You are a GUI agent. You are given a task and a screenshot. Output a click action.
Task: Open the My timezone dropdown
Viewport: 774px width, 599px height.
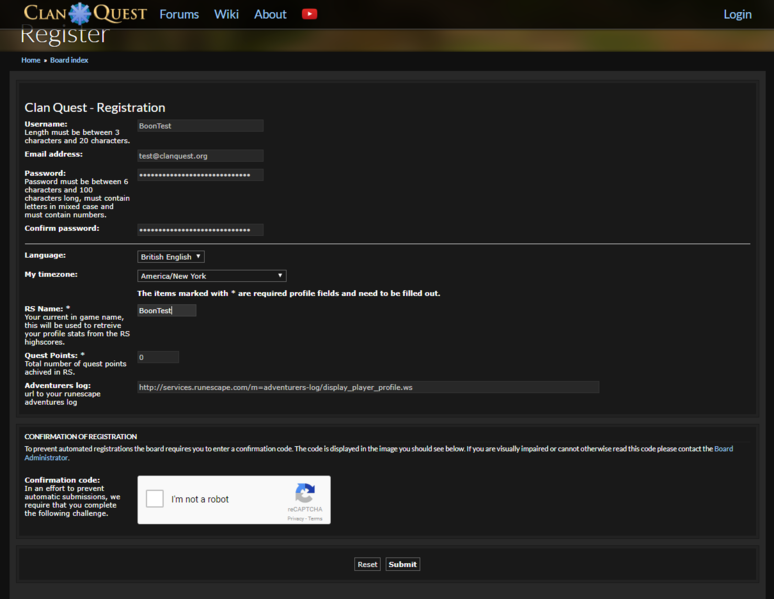[212, 276]
